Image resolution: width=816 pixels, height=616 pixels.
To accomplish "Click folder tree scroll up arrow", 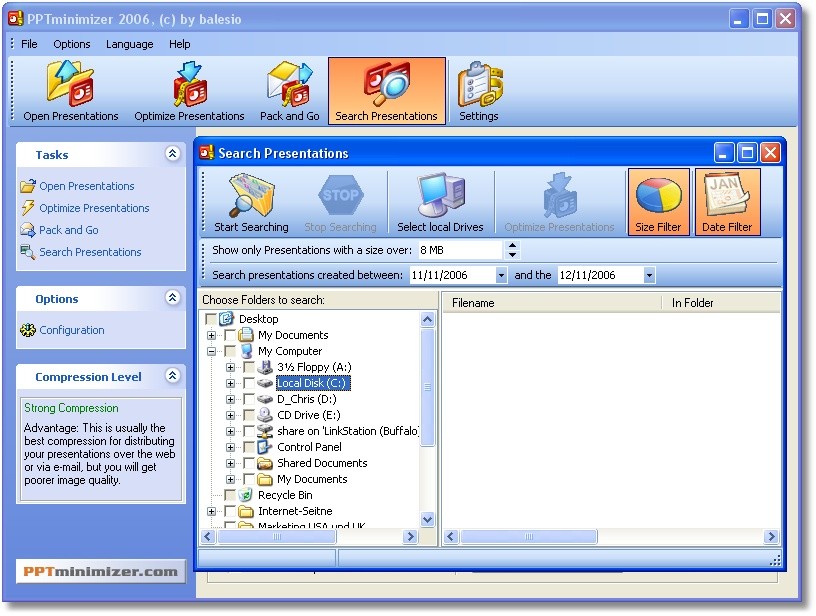I will [427, 319].
